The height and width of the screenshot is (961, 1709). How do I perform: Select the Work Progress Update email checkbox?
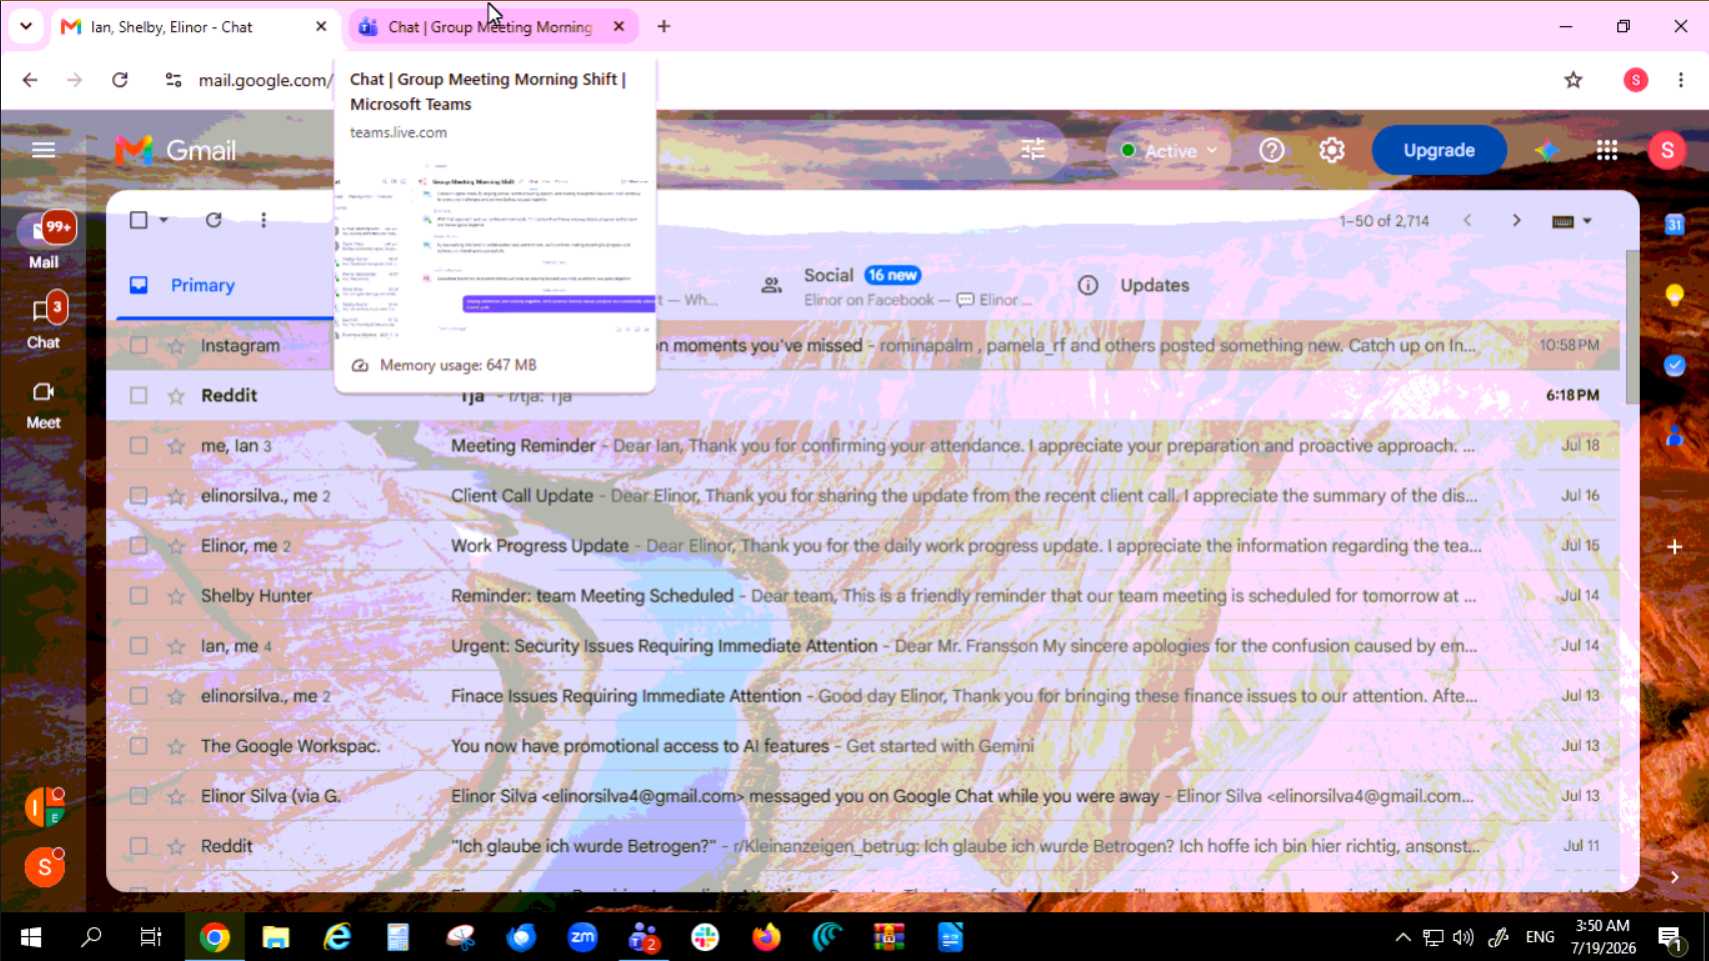coord(139,546)
